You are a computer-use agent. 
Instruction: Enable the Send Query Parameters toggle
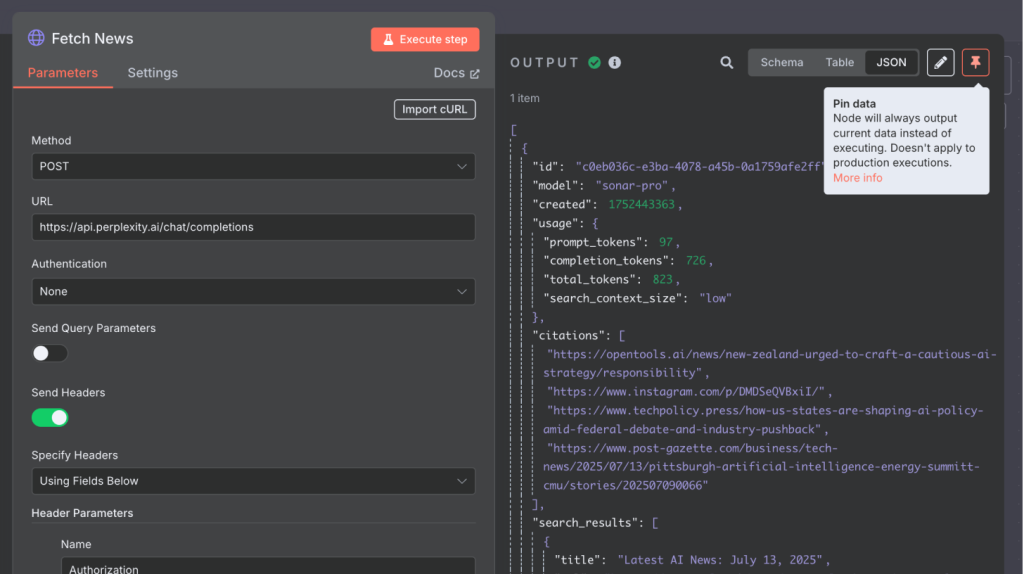50,353
